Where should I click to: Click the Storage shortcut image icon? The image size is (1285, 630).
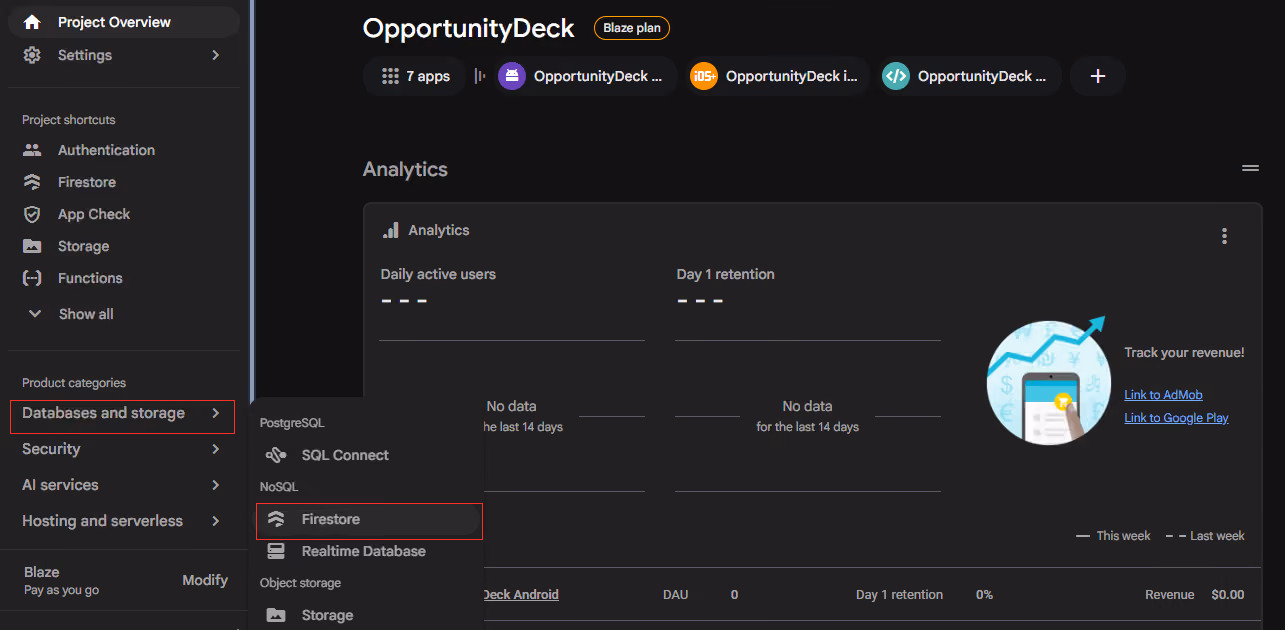coord(32,246)
